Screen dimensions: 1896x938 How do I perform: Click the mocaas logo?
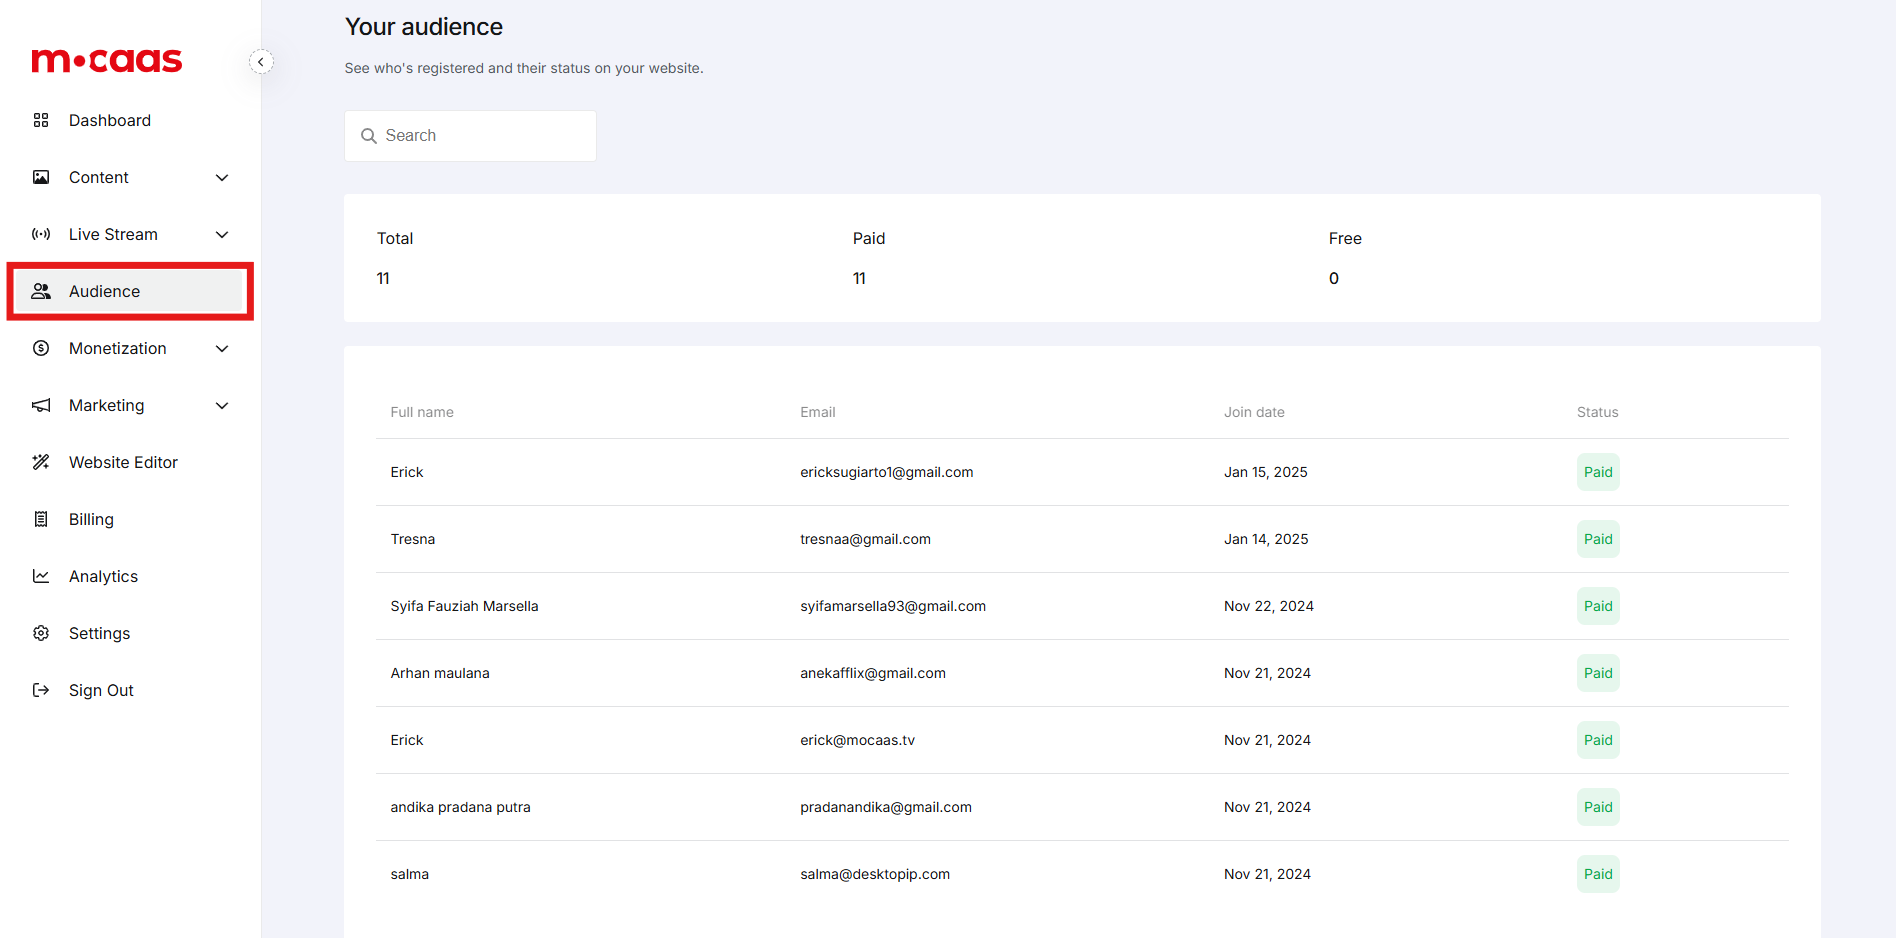107,61
